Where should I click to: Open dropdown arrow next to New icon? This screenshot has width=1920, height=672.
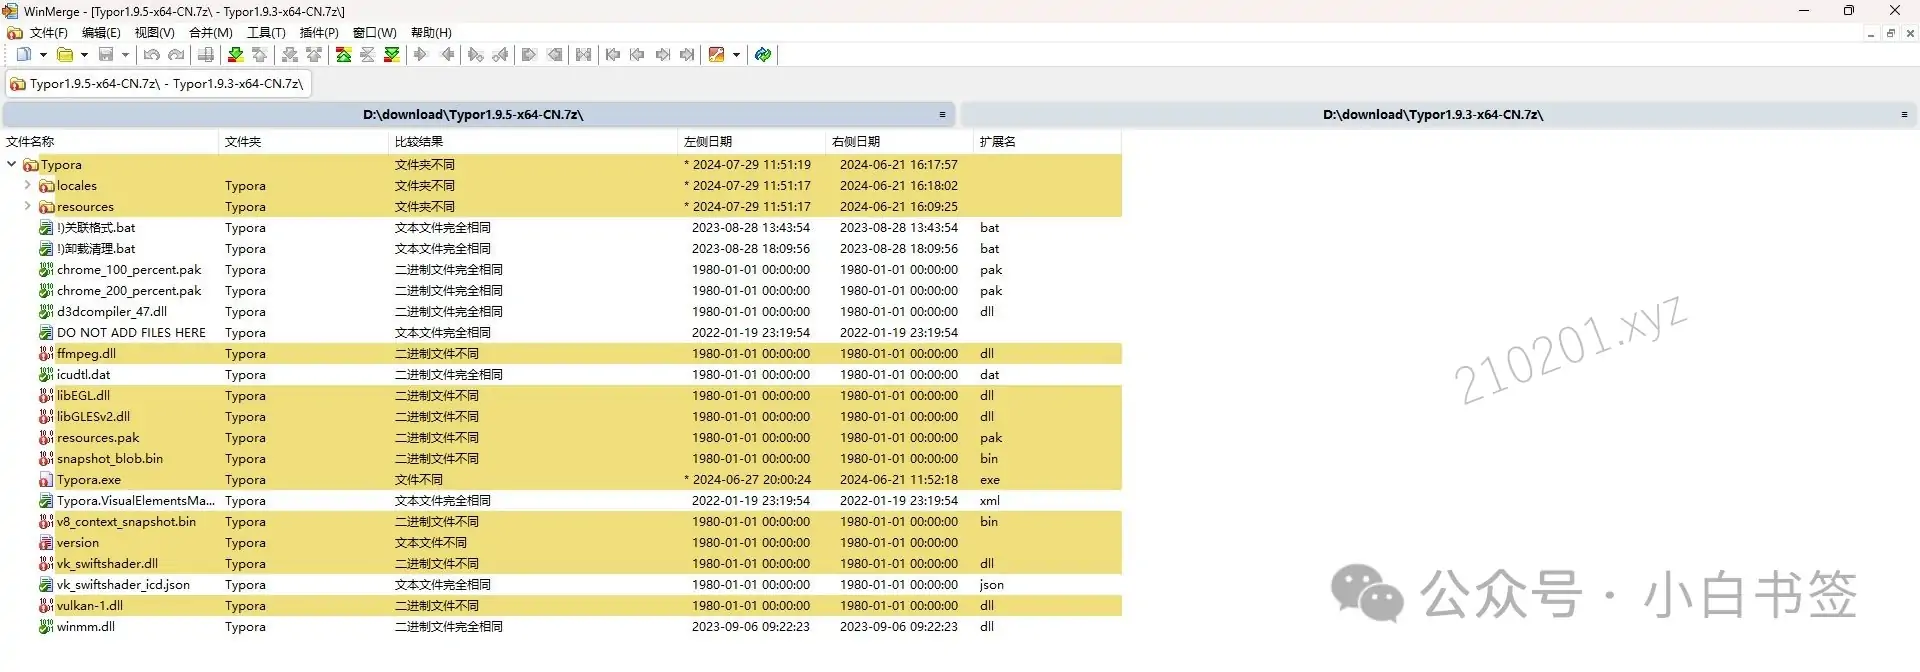click(43, 55)
